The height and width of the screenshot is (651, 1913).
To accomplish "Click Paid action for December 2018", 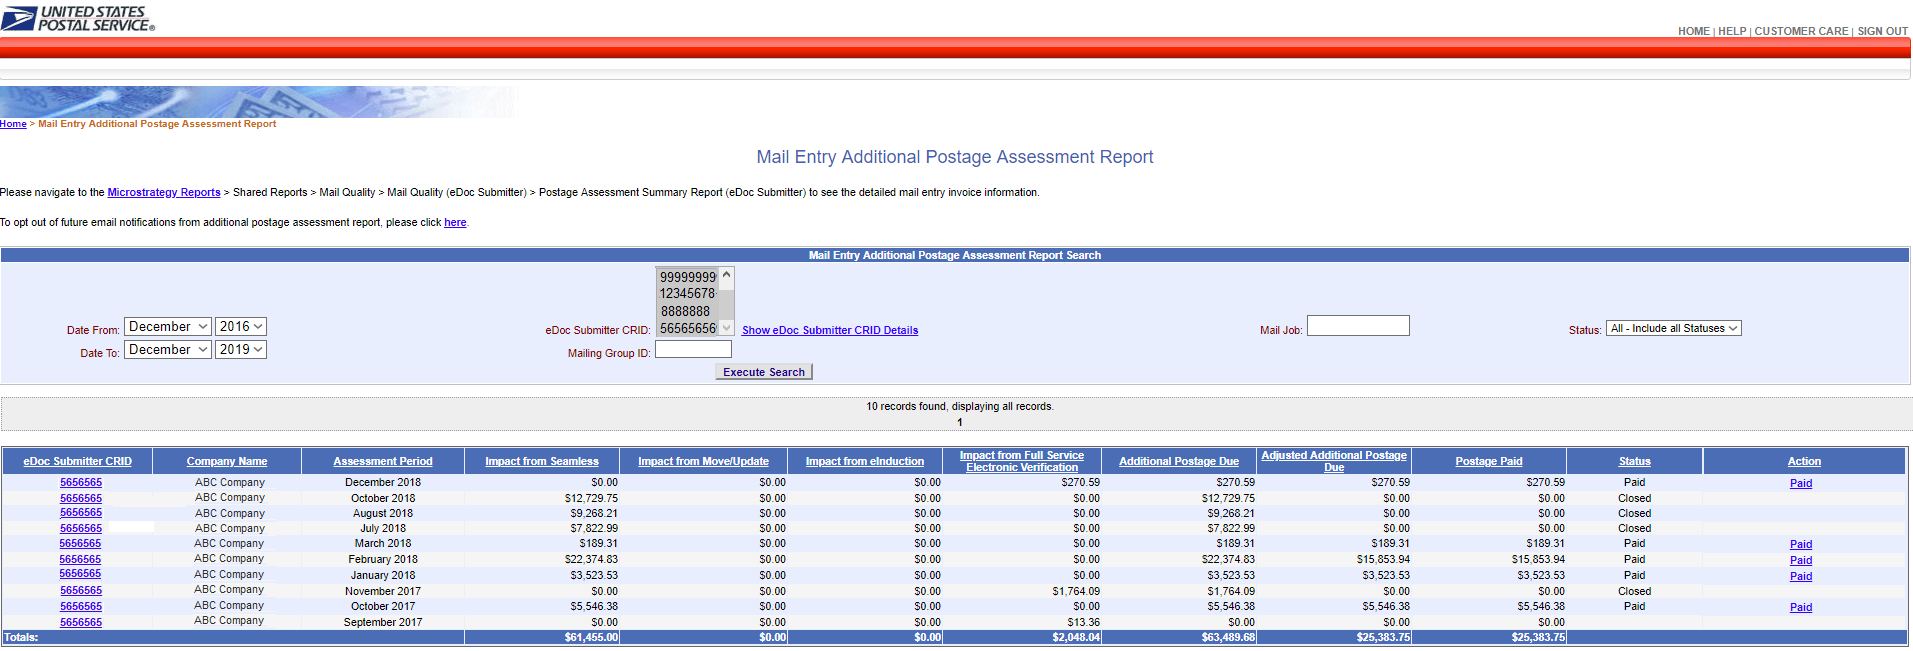I will click(x=1800, y=484).
